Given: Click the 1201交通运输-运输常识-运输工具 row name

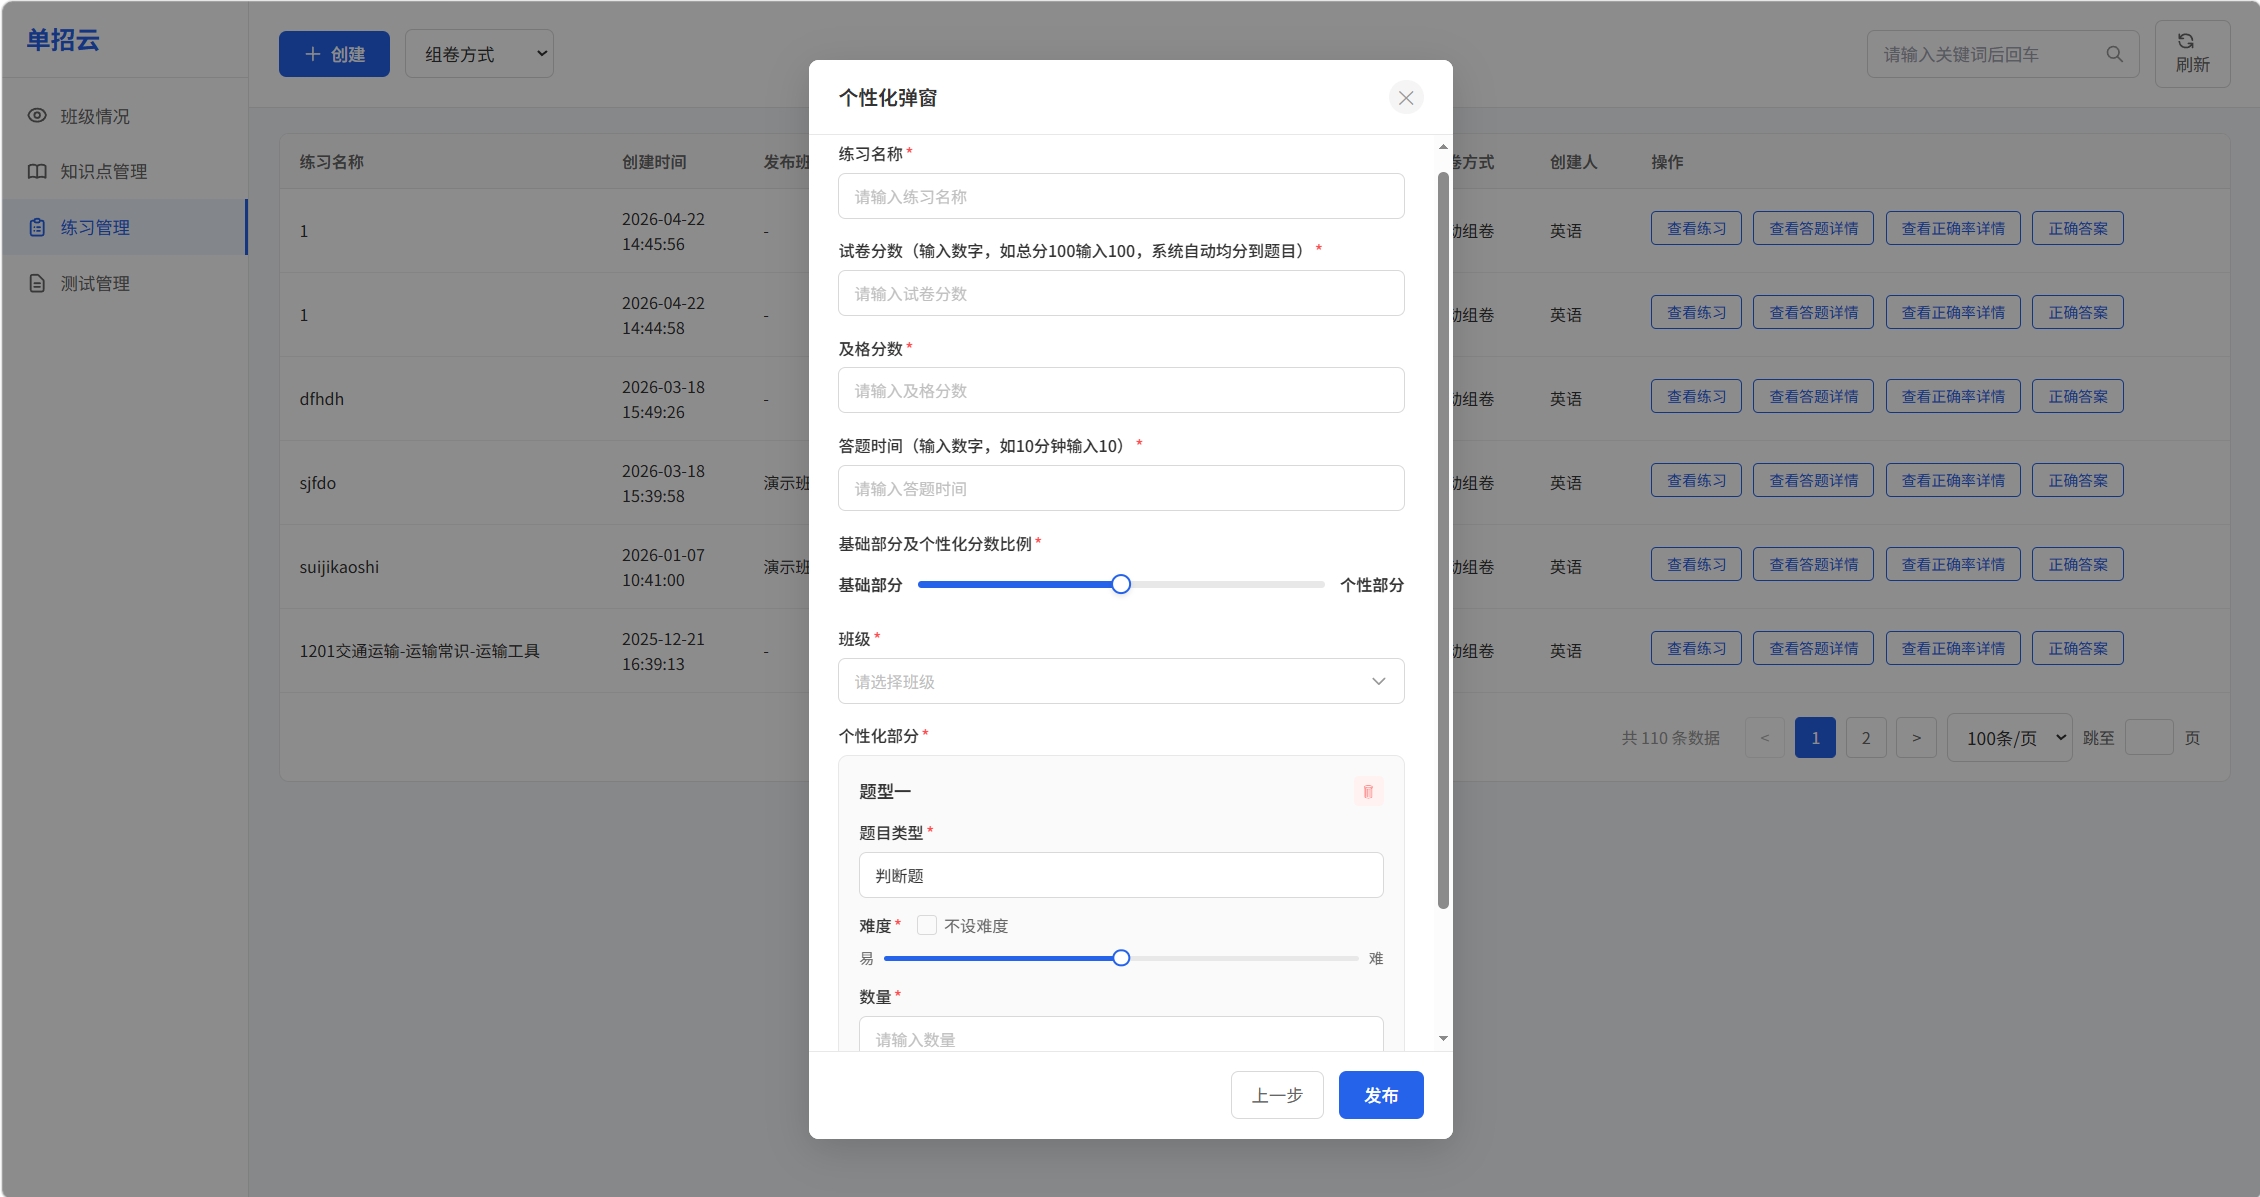Looking at the screenshot, I should point(419,651).
